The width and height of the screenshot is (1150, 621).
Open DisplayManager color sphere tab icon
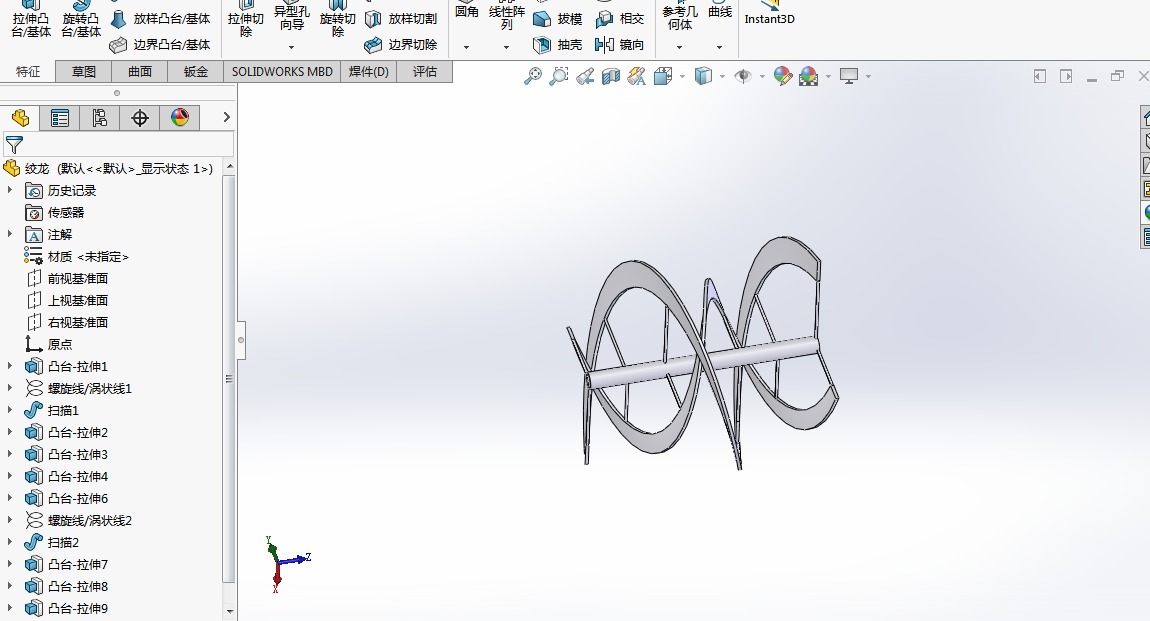pyautogui.click(x=180, y=118)
